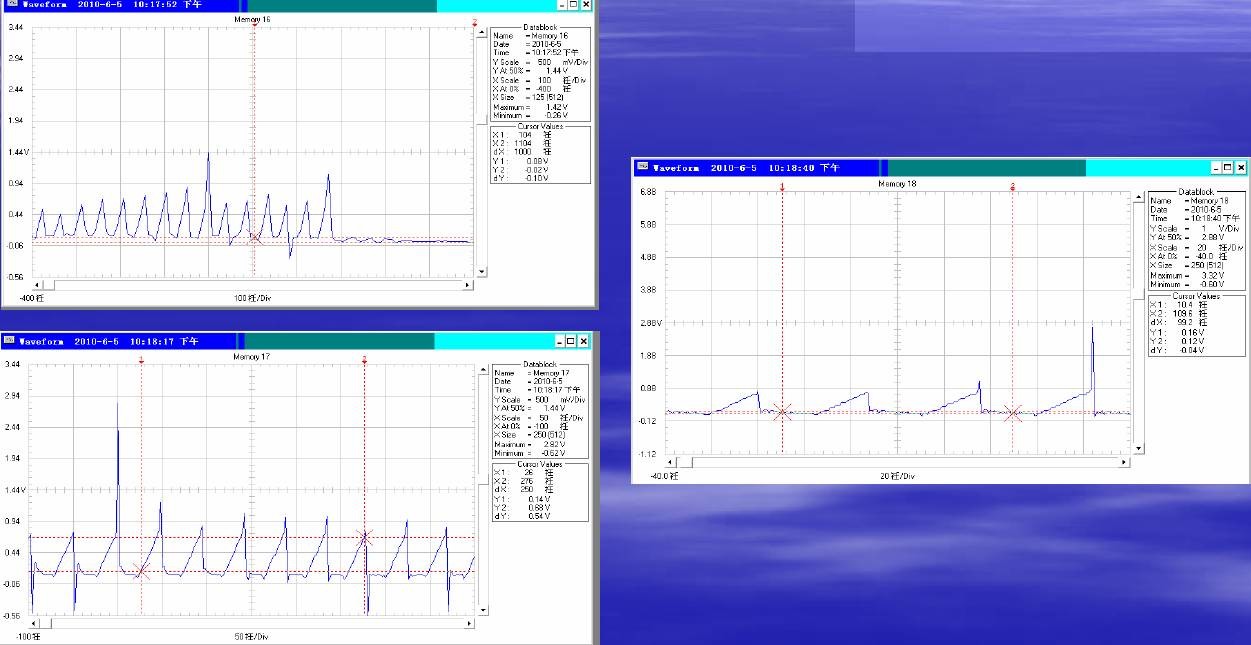Click the cursor crosshair in Memory 16 plot

(x=254, y=237)
